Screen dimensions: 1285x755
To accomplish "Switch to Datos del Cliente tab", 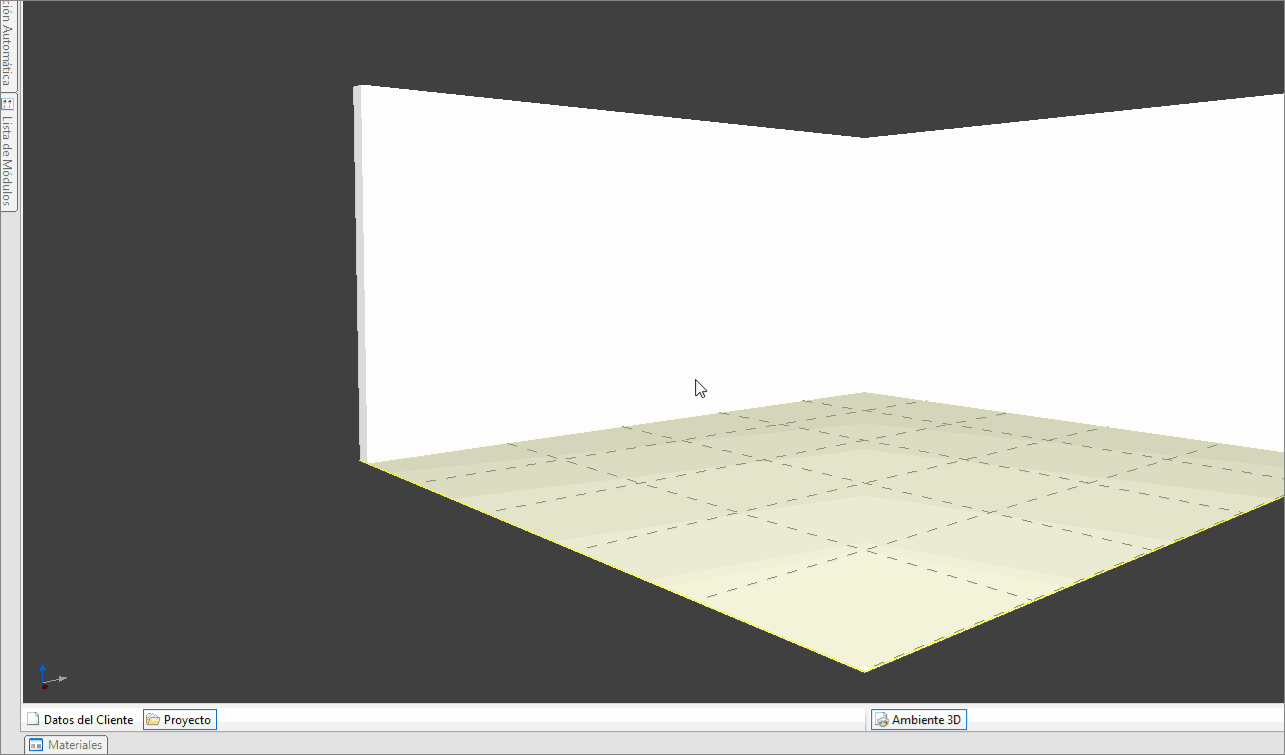I will point(80,719).
